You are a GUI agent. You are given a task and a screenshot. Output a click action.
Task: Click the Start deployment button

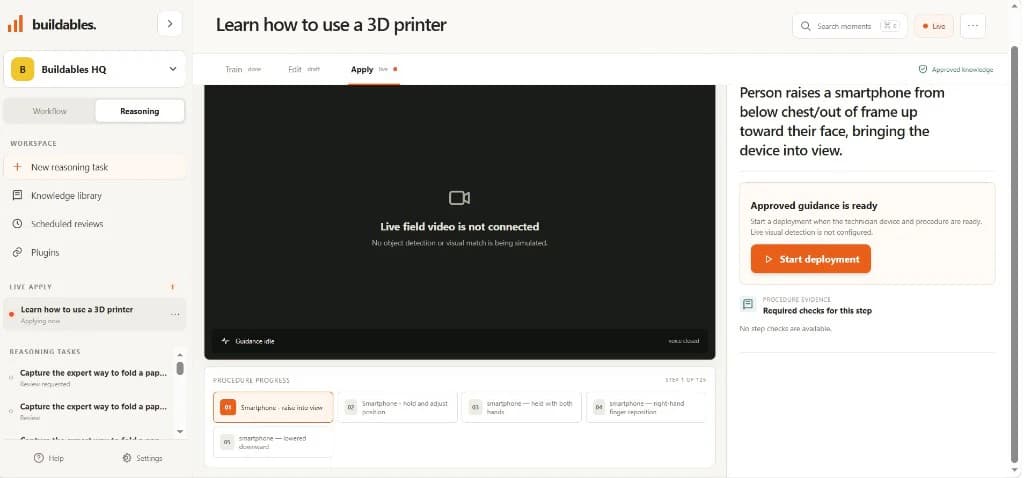click(810, 259)
